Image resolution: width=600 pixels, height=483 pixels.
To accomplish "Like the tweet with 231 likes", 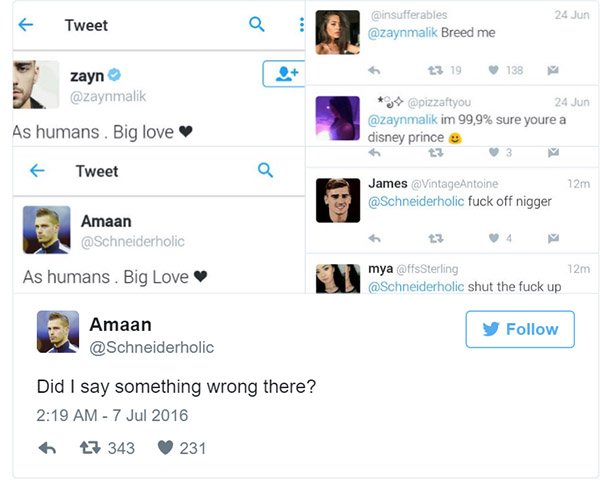I will 166,448.
